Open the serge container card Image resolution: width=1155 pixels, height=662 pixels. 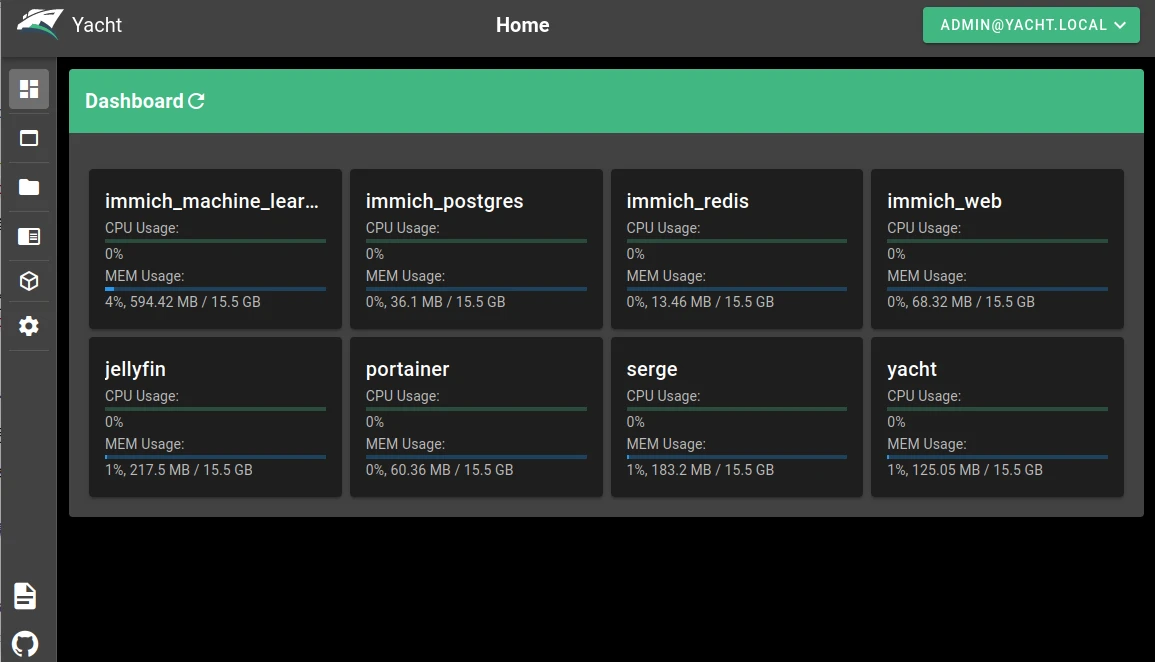(737, 417)
